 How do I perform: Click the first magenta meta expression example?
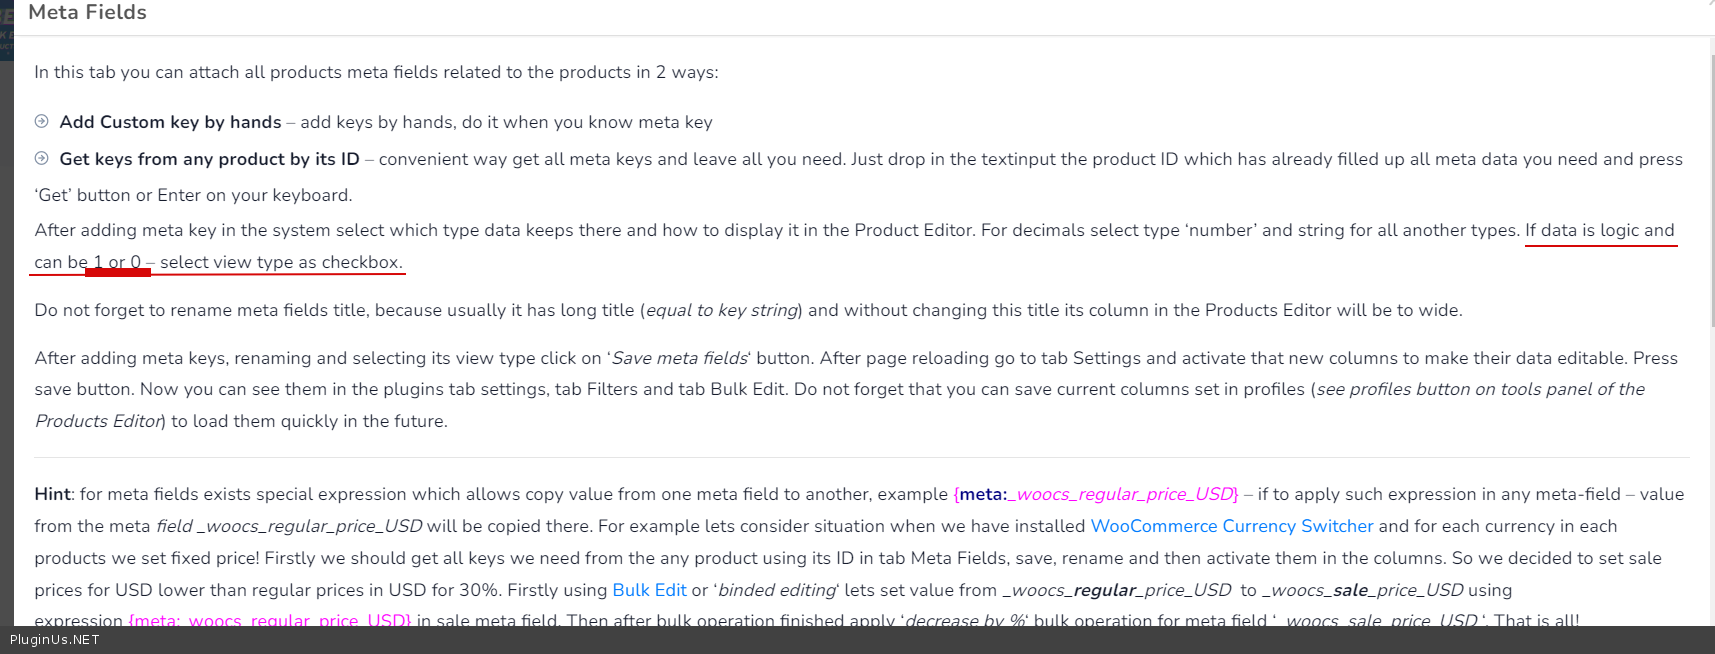pos(1095,494)
